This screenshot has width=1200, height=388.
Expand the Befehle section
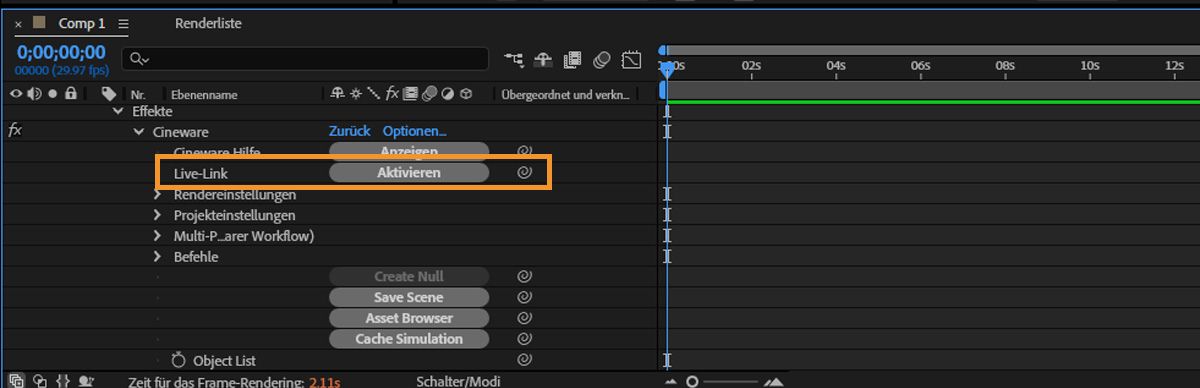[157, 257]
